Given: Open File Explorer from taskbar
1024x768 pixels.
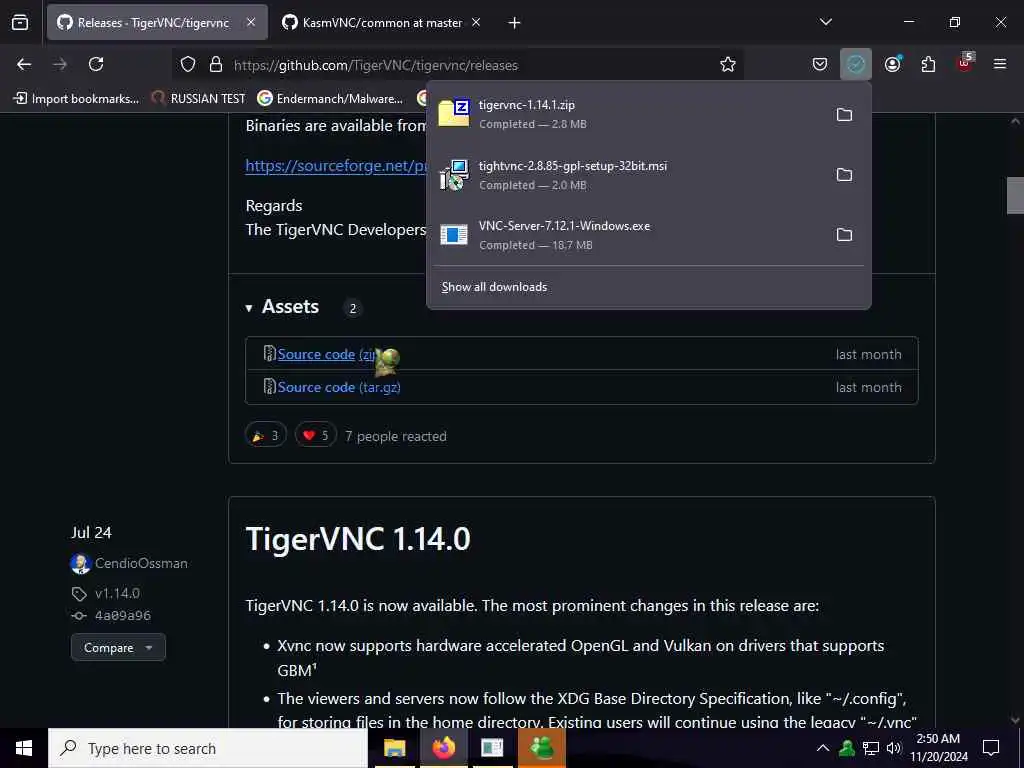Looking at the screenshot, I should click(394, 748).
